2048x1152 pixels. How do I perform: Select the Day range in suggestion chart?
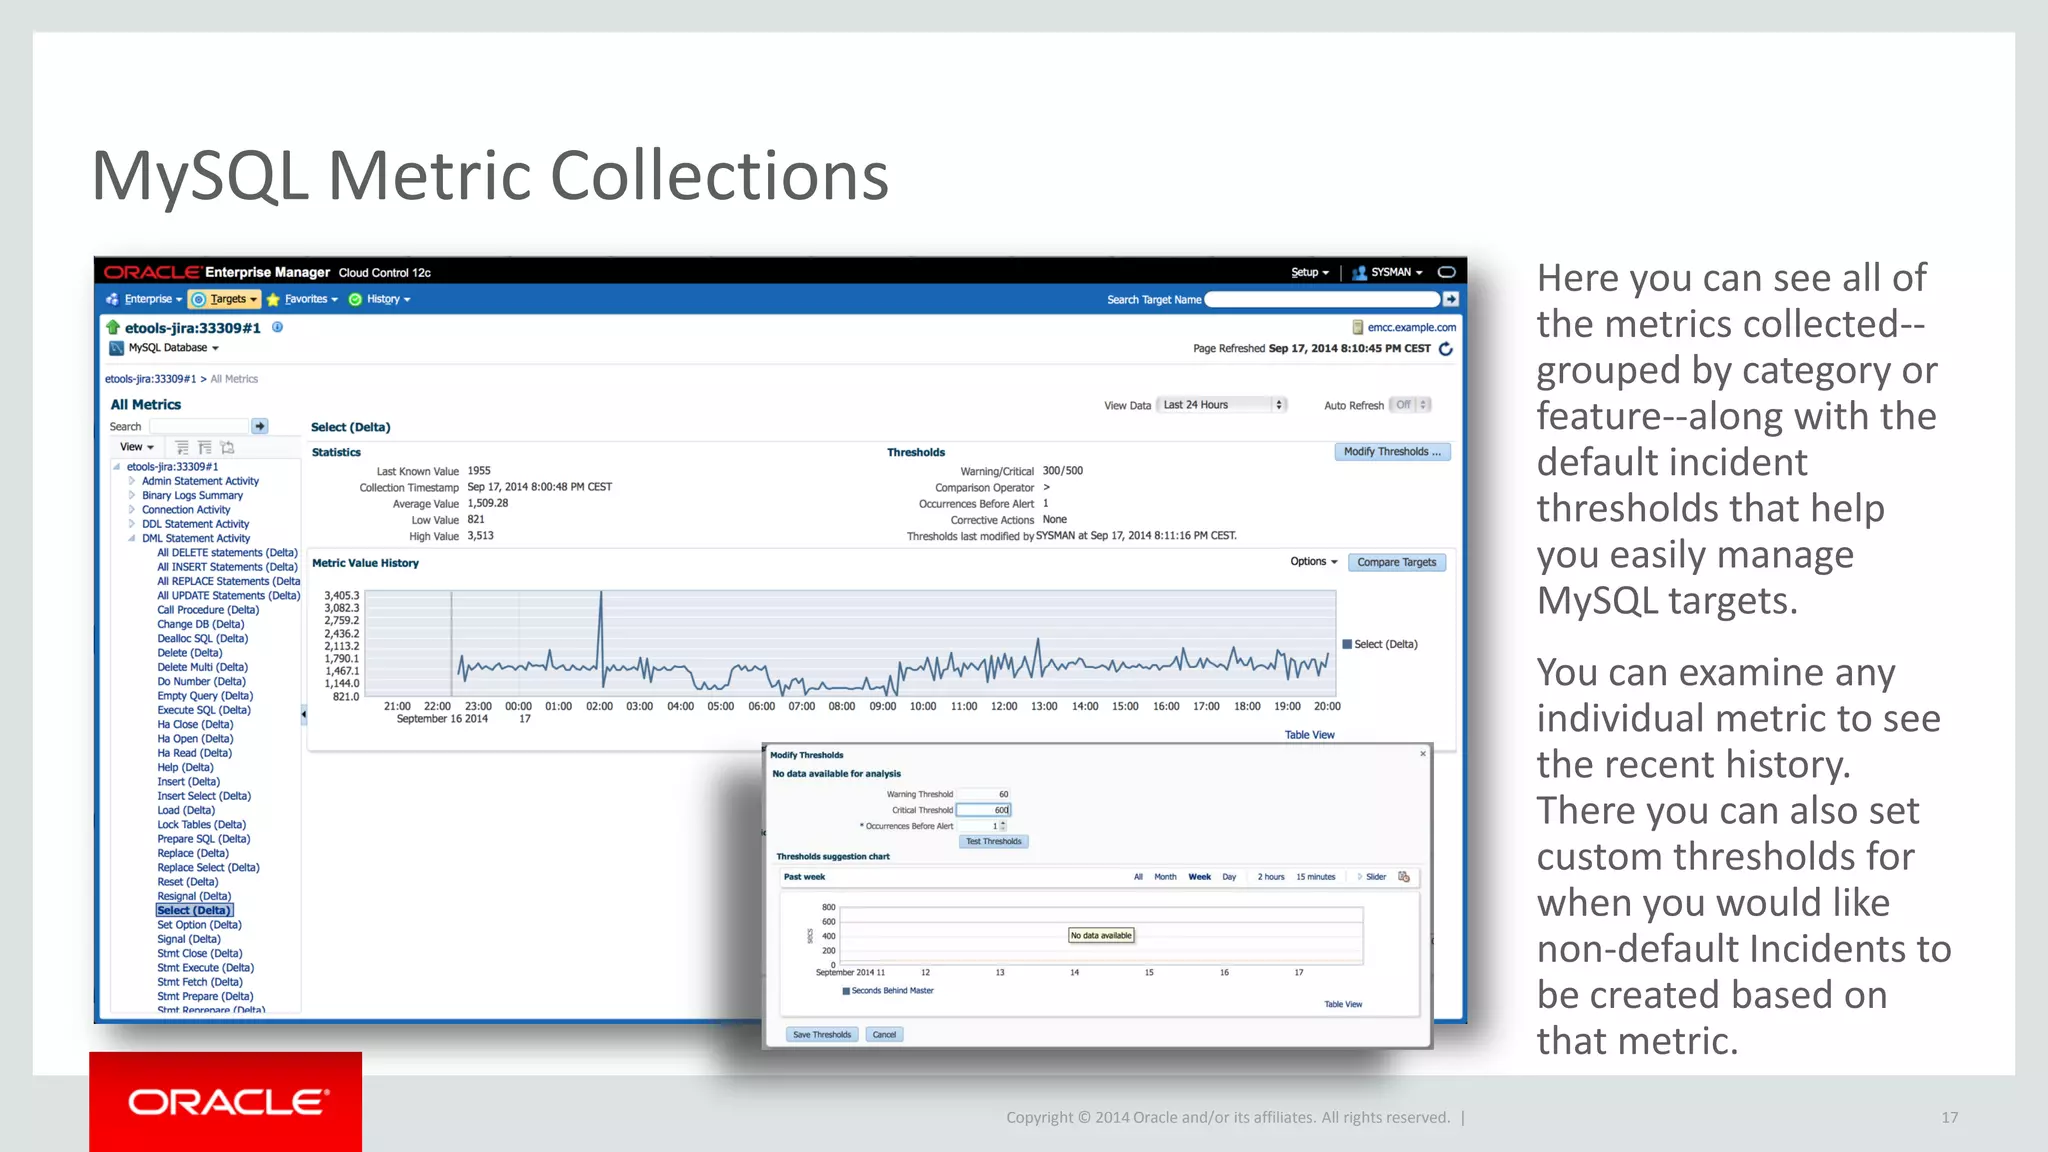click(x=1229, y=877)
